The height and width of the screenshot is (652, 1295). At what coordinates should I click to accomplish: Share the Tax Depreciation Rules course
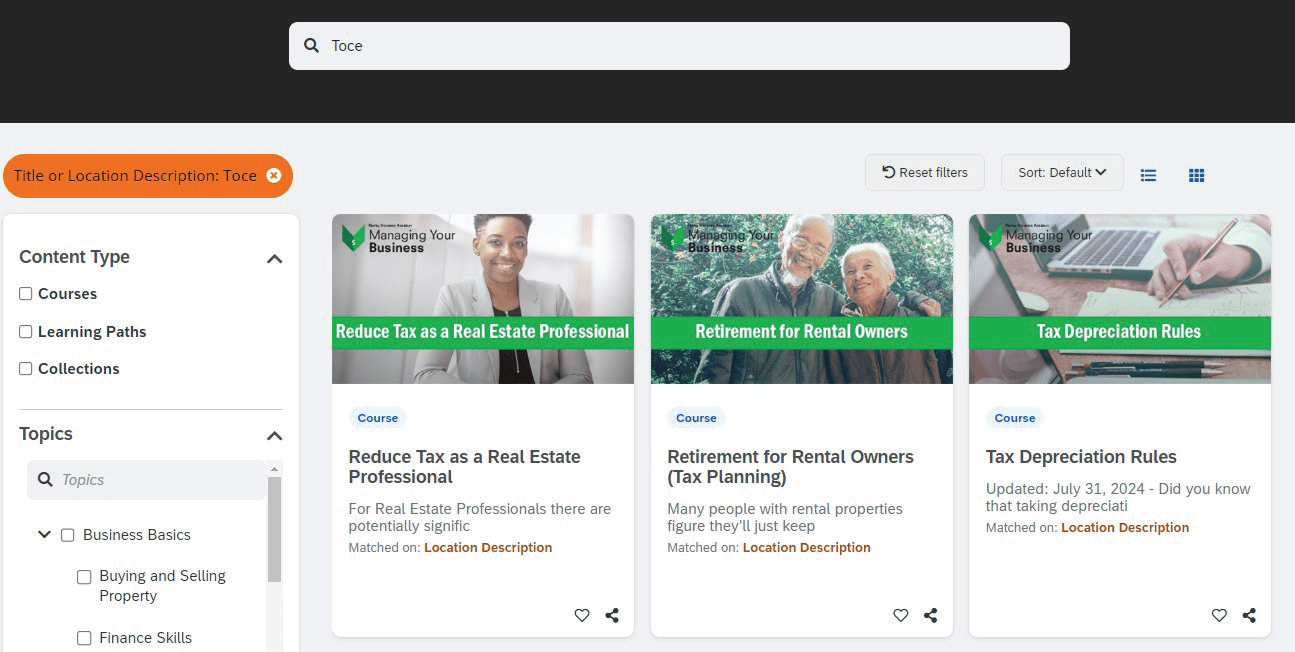(1249, 615)
